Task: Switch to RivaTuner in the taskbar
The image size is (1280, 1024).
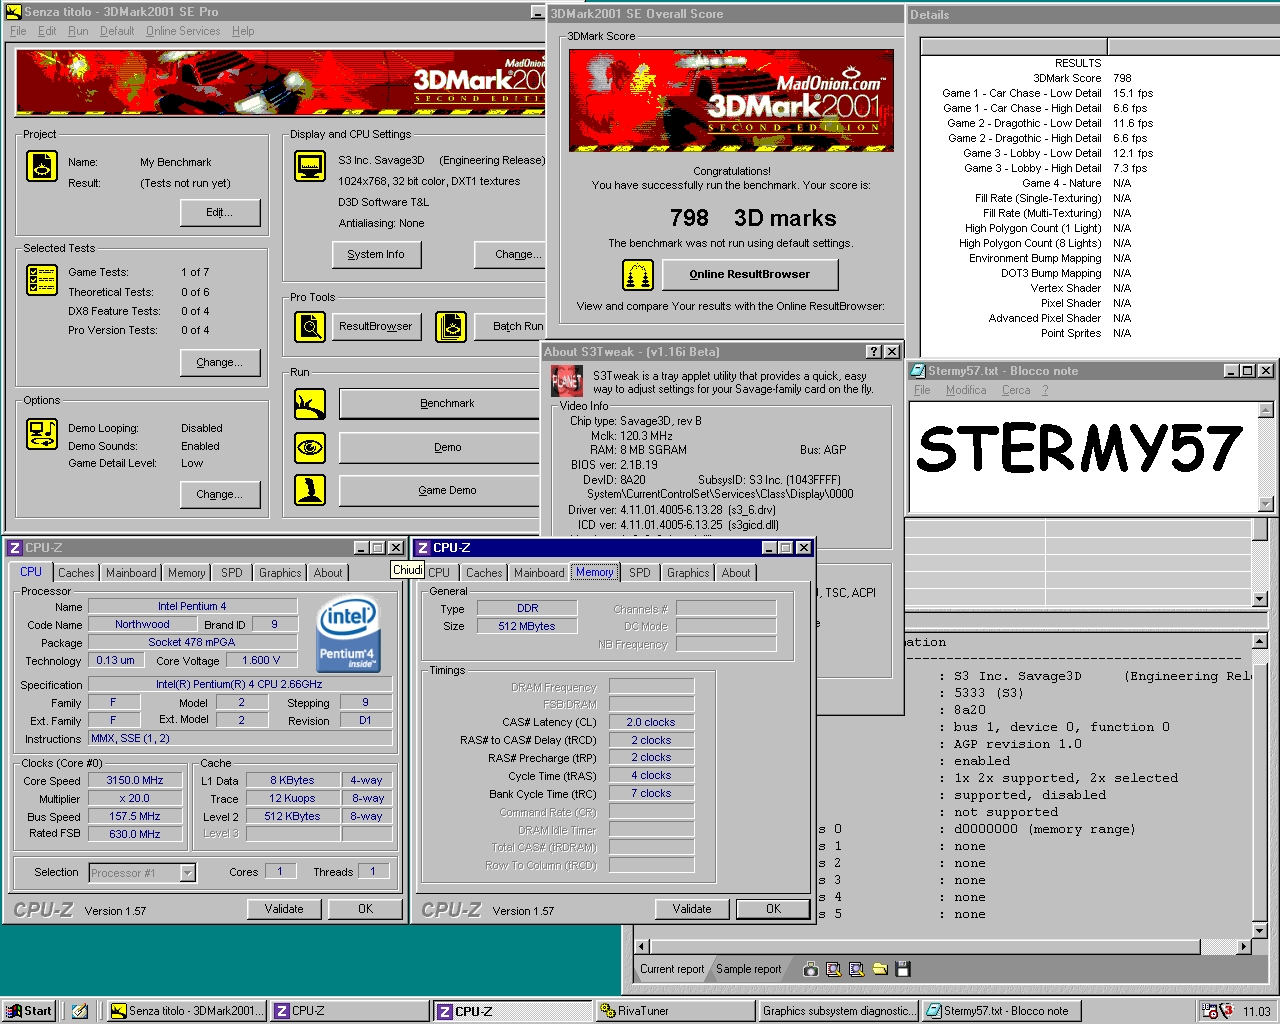Action: click(673, 1011)
